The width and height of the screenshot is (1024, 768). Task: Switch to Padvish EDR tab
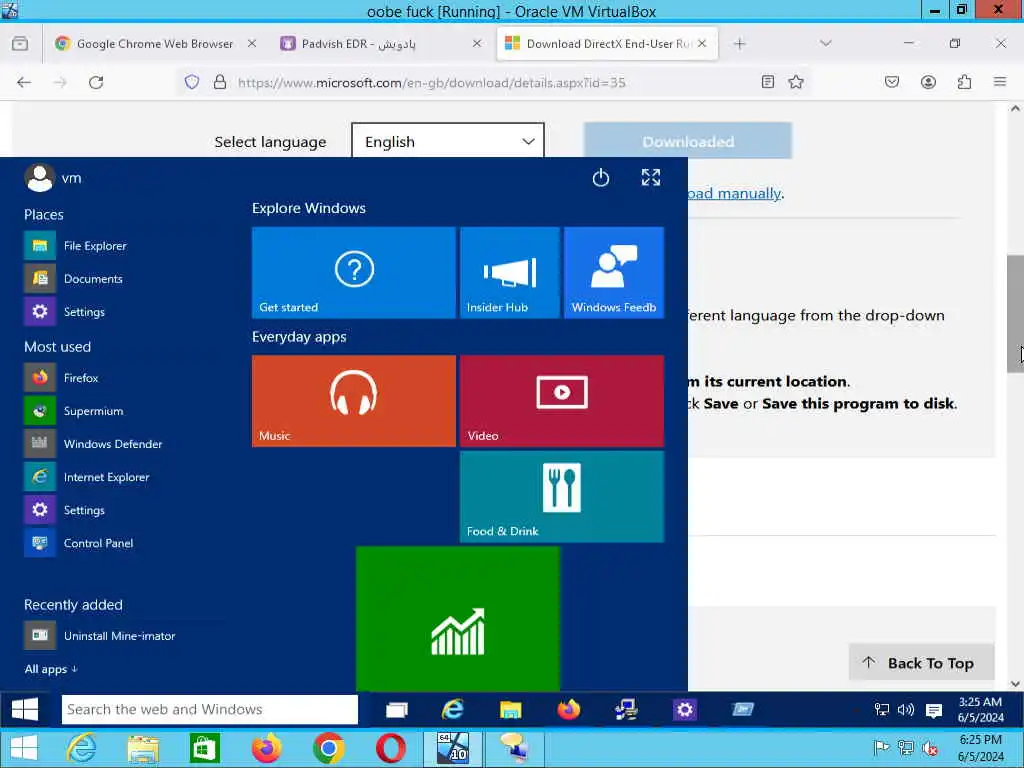(x=381, y=43)
